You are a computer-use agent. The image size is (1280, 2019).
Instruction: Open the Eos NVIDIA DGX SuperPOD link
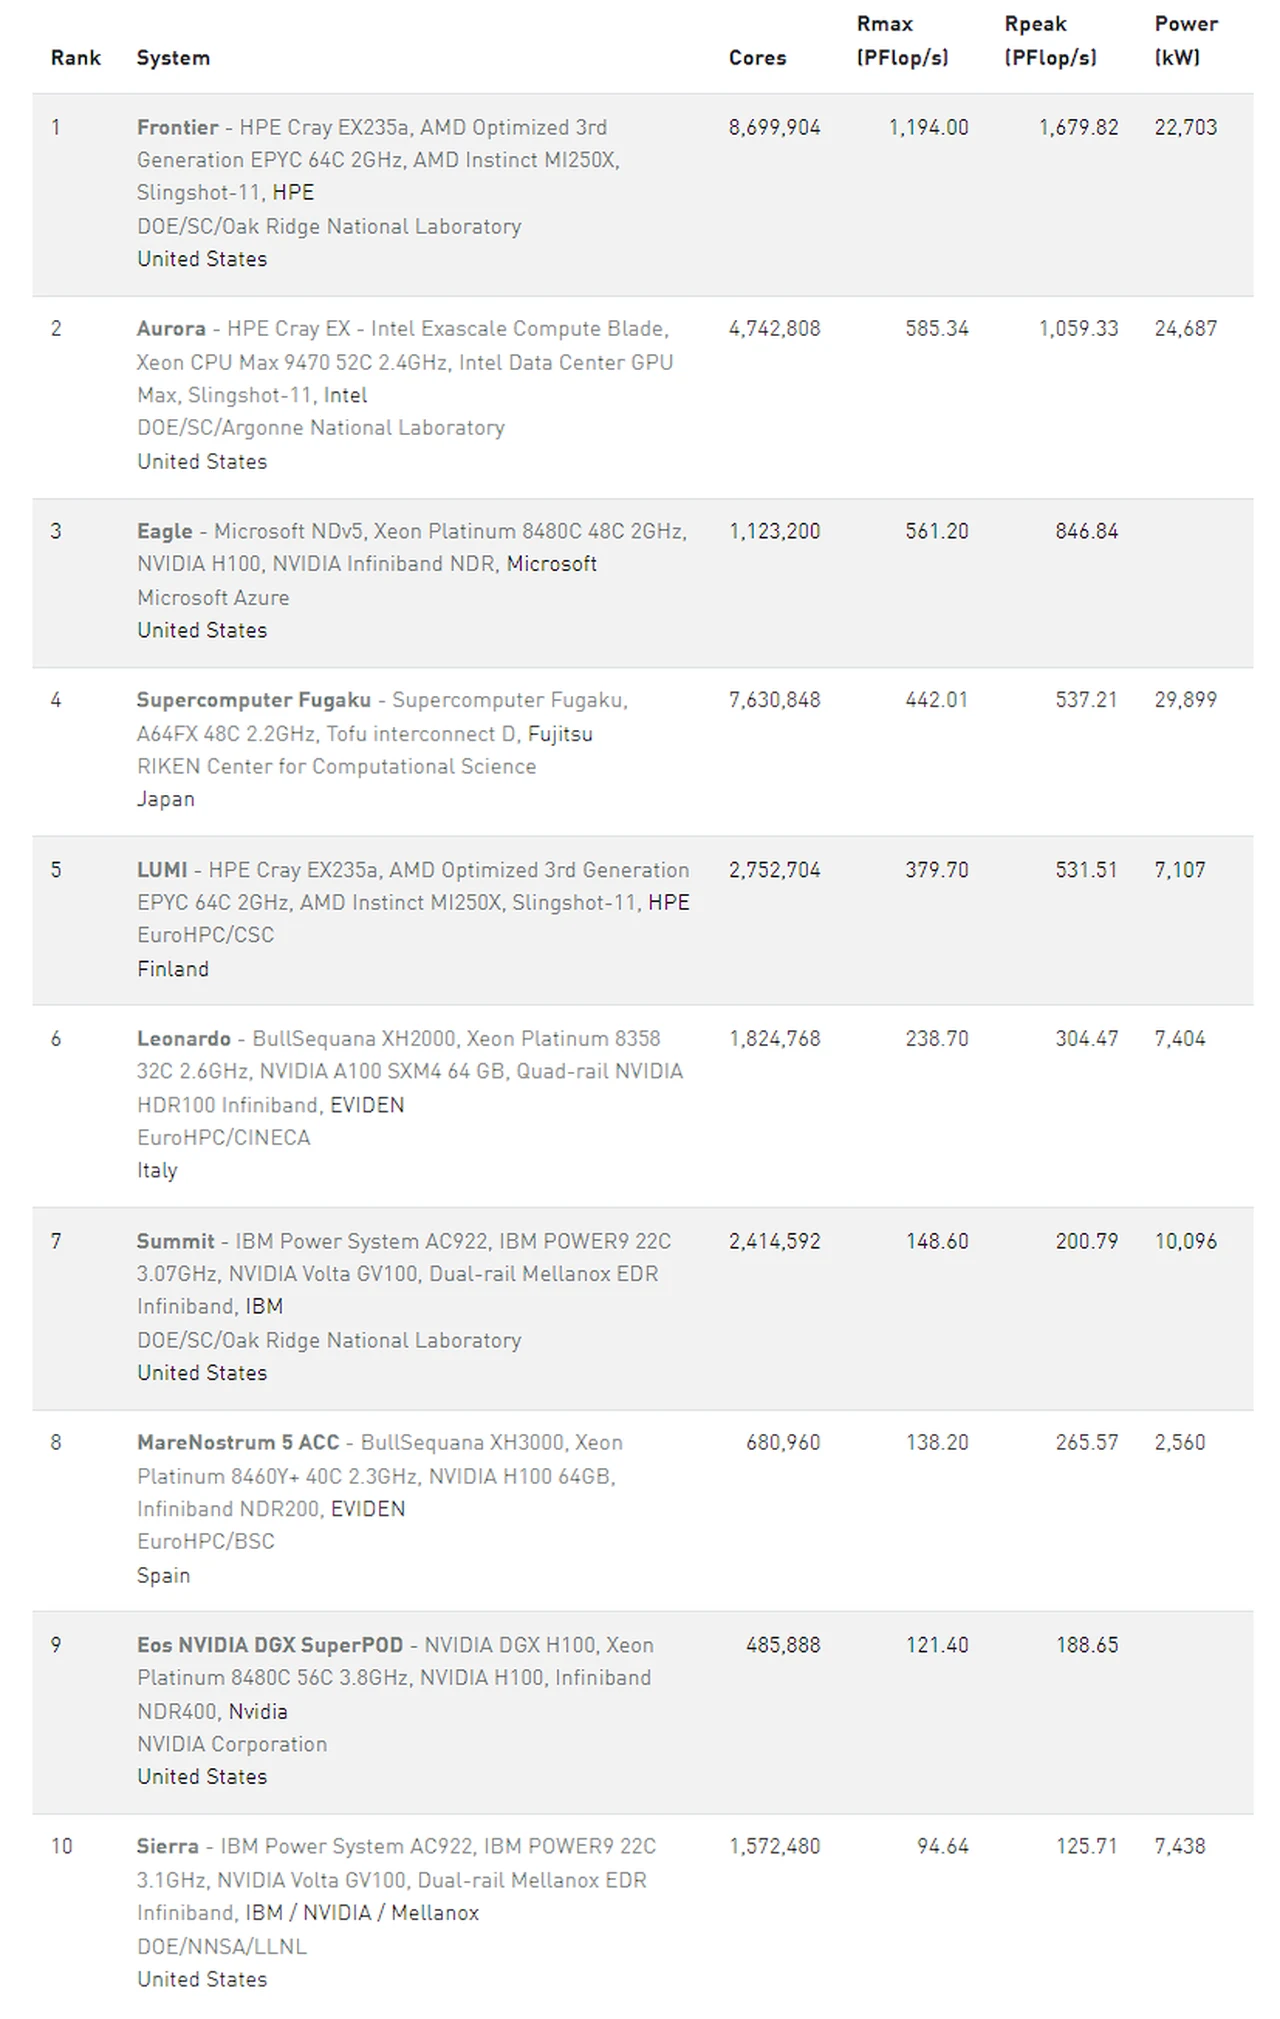[269, 1645]
